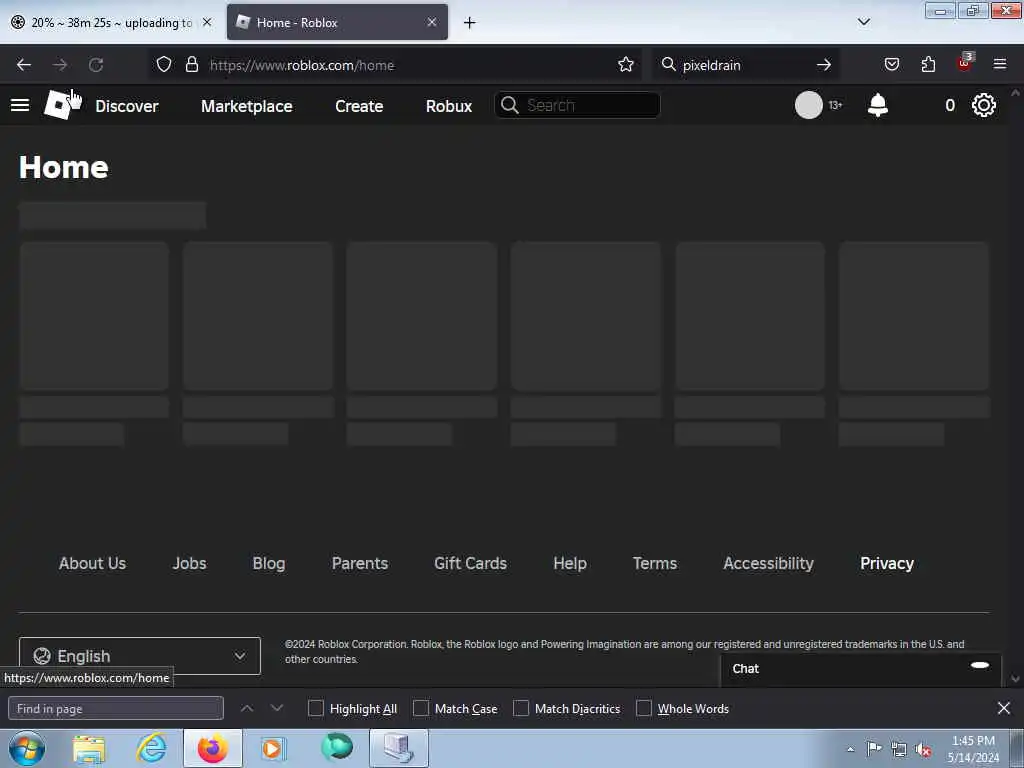Close the uploading tab

tap(207, 22)
